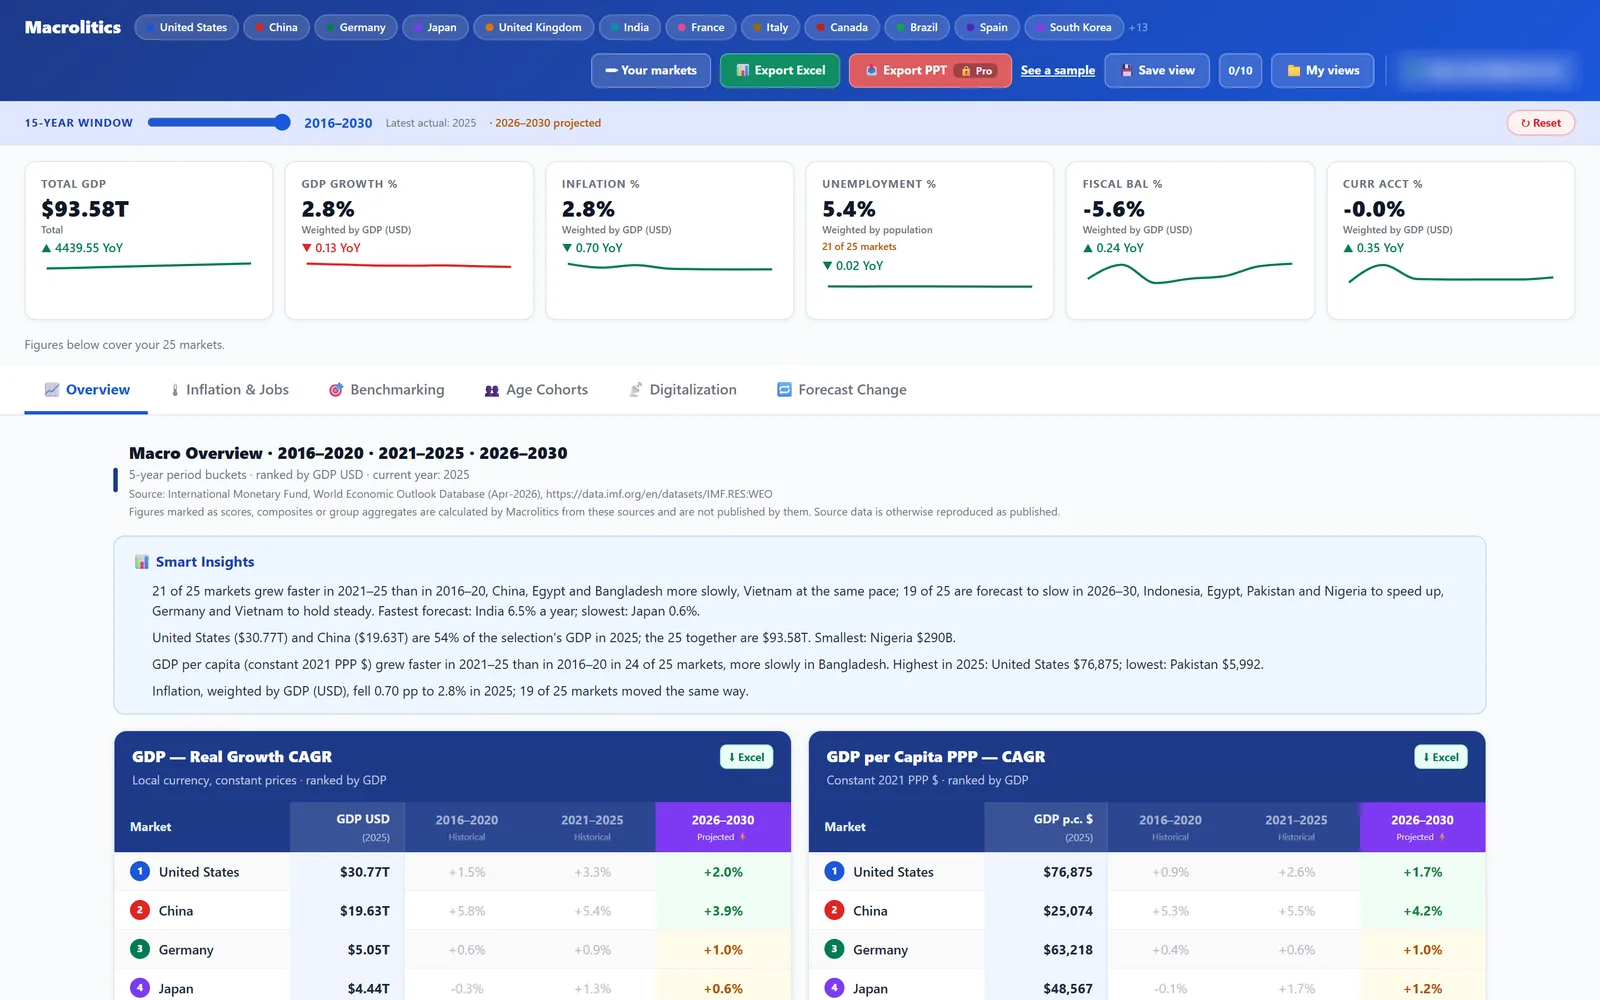
Task: Select the China row in GDP Real Growth table
Action: (453, 911)
